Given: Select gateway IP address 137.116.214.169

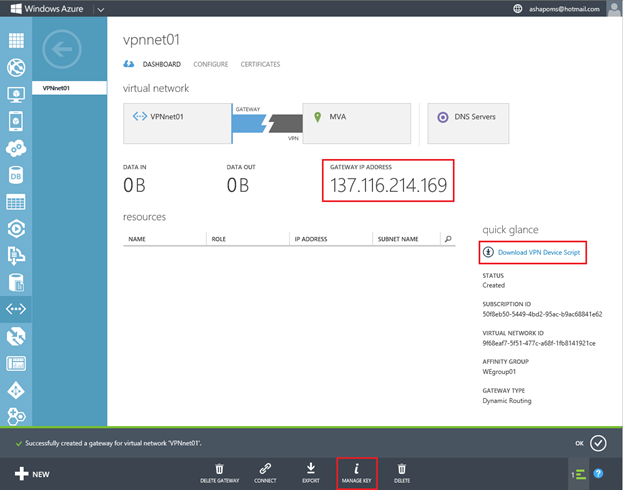Looking at the screenshot, I should pyautogui.click(x=389, y=186).
